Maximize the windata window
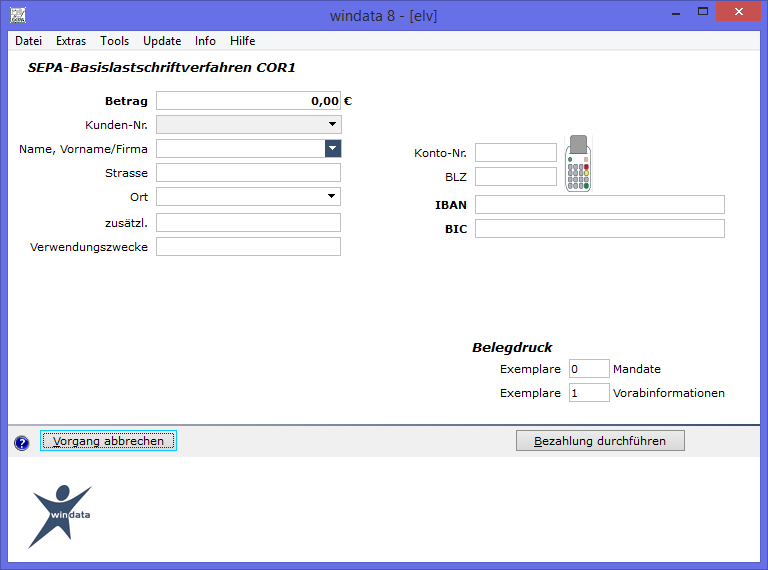 [703, 12]
